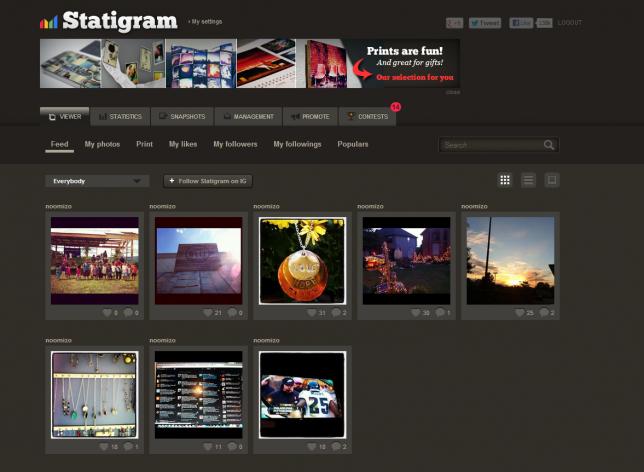Like the computer screen tweets photo
644x472 pixels.
(x=208, y=447)
